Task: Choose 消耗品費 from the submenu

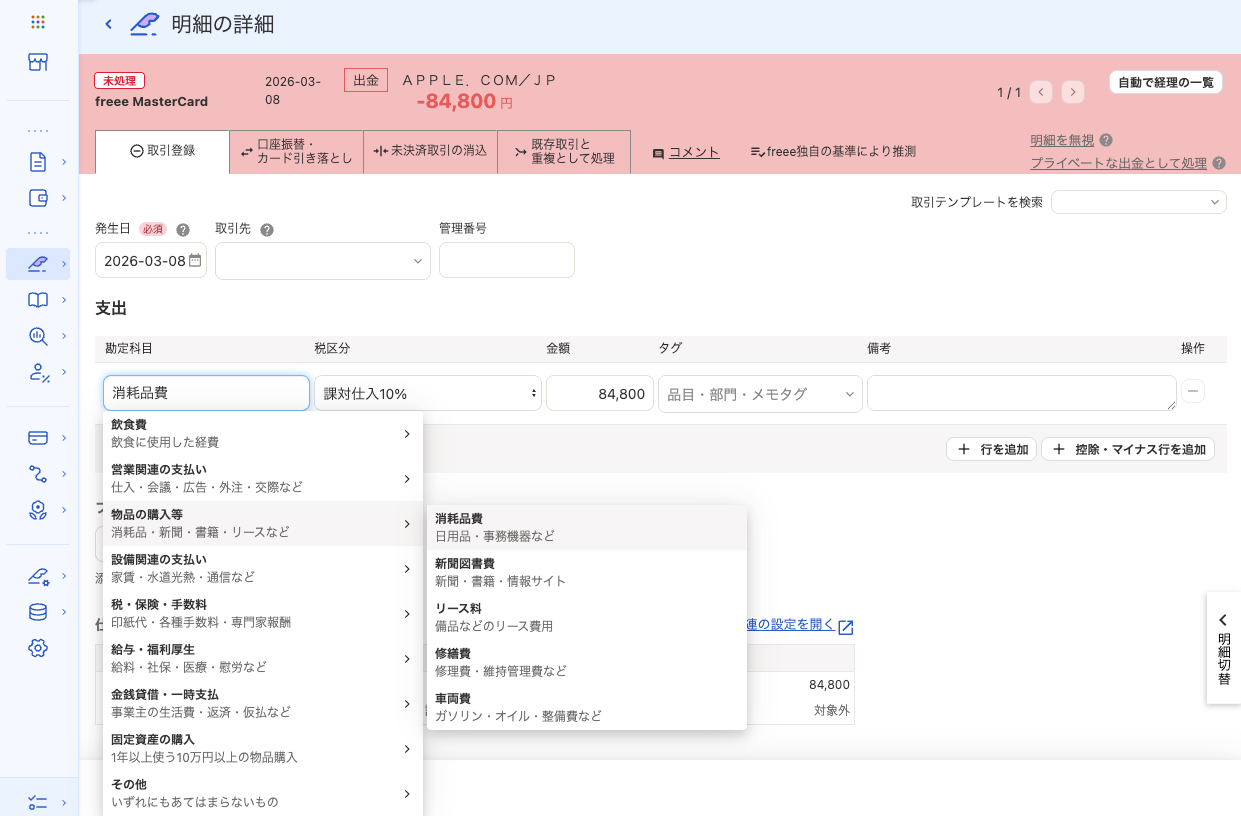Action: [x=587, y=528]
